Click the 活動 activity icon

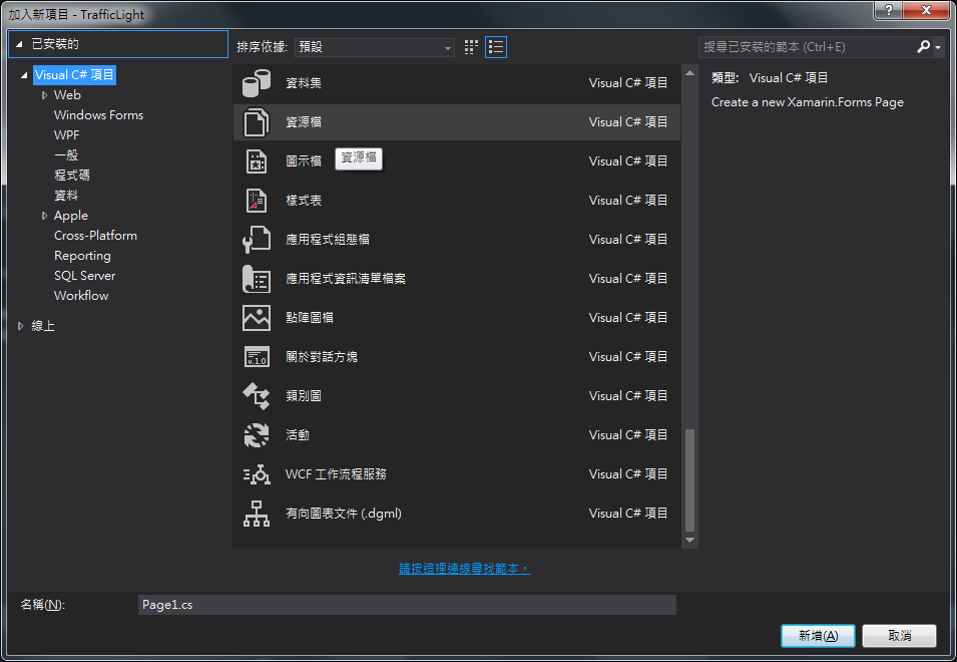pyautogui.click(x=256, y=435)
